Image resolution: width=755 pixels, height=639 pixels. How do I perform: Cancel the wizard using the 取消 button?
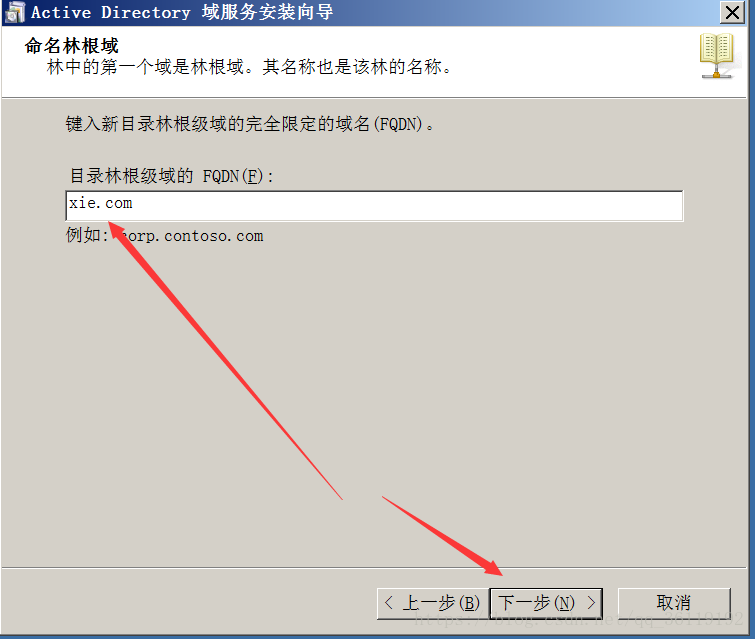point(674,603)
